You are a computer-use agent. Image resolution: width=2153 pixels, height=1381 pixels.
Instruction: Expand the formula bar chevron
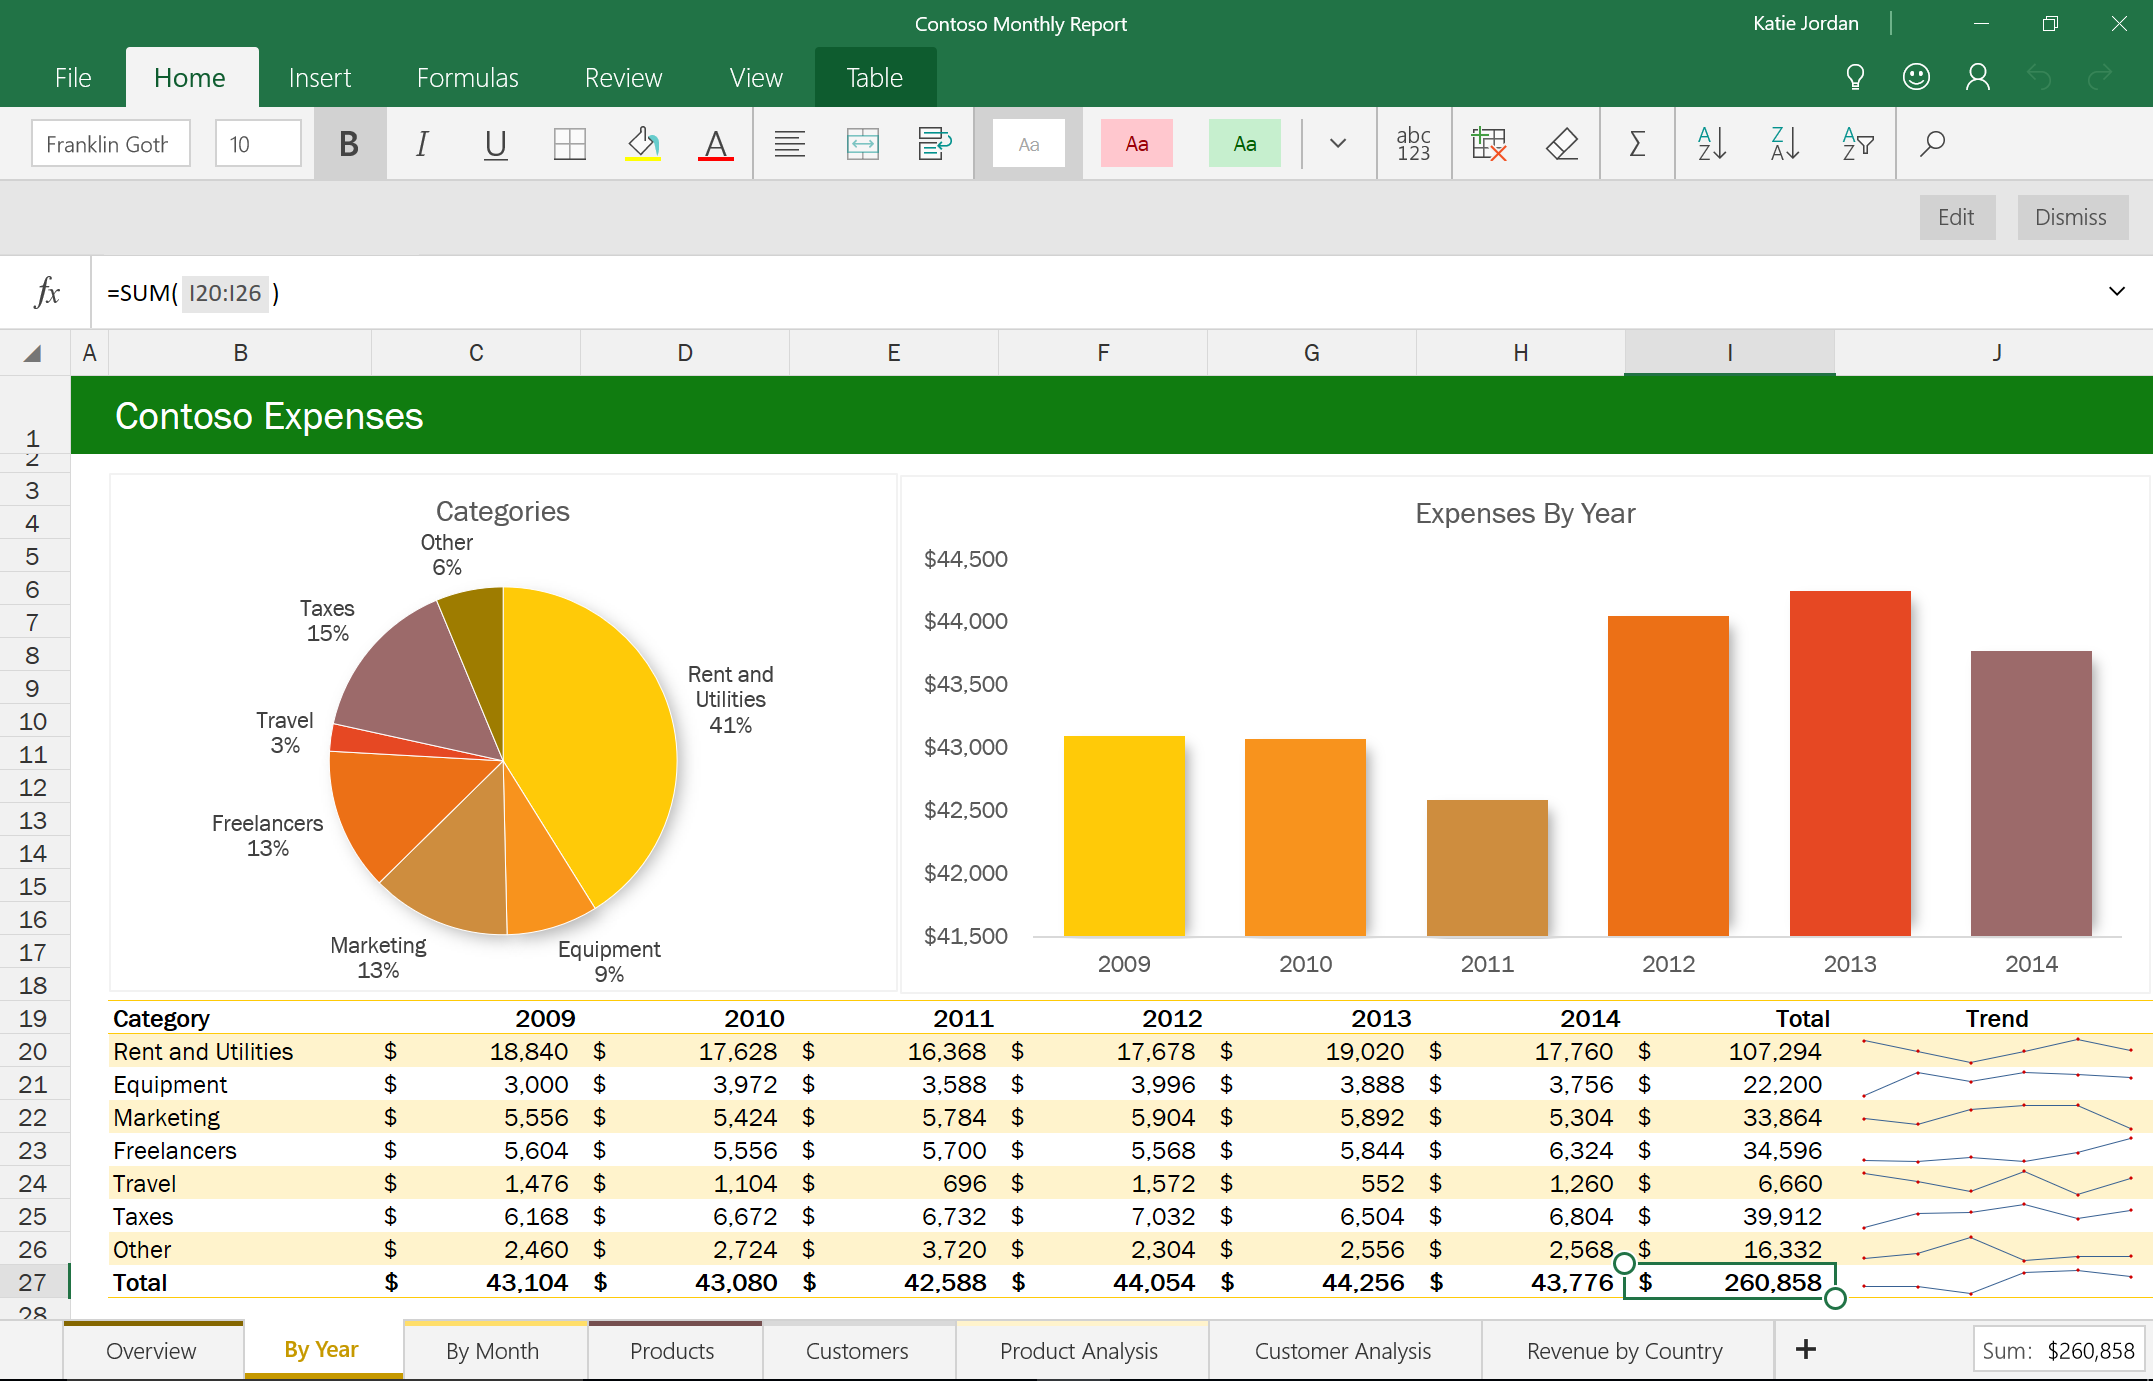point(2117,292)
